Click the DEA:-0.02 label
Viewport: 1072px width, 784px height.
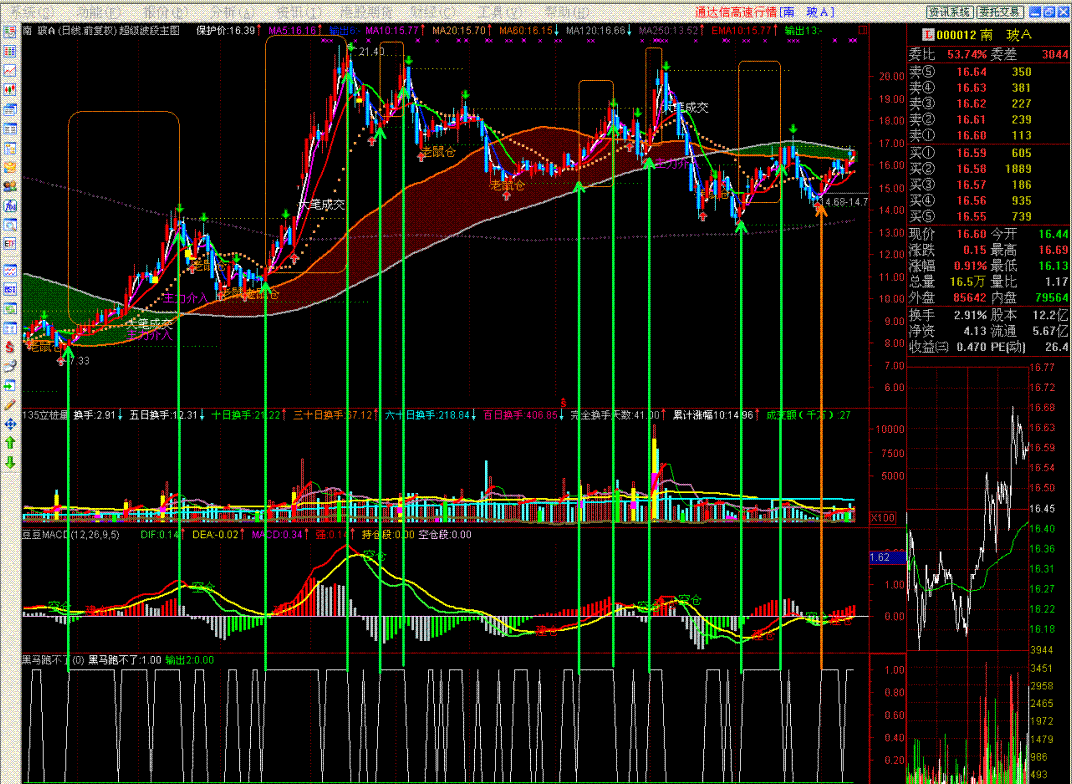click(x=215, y=535)
